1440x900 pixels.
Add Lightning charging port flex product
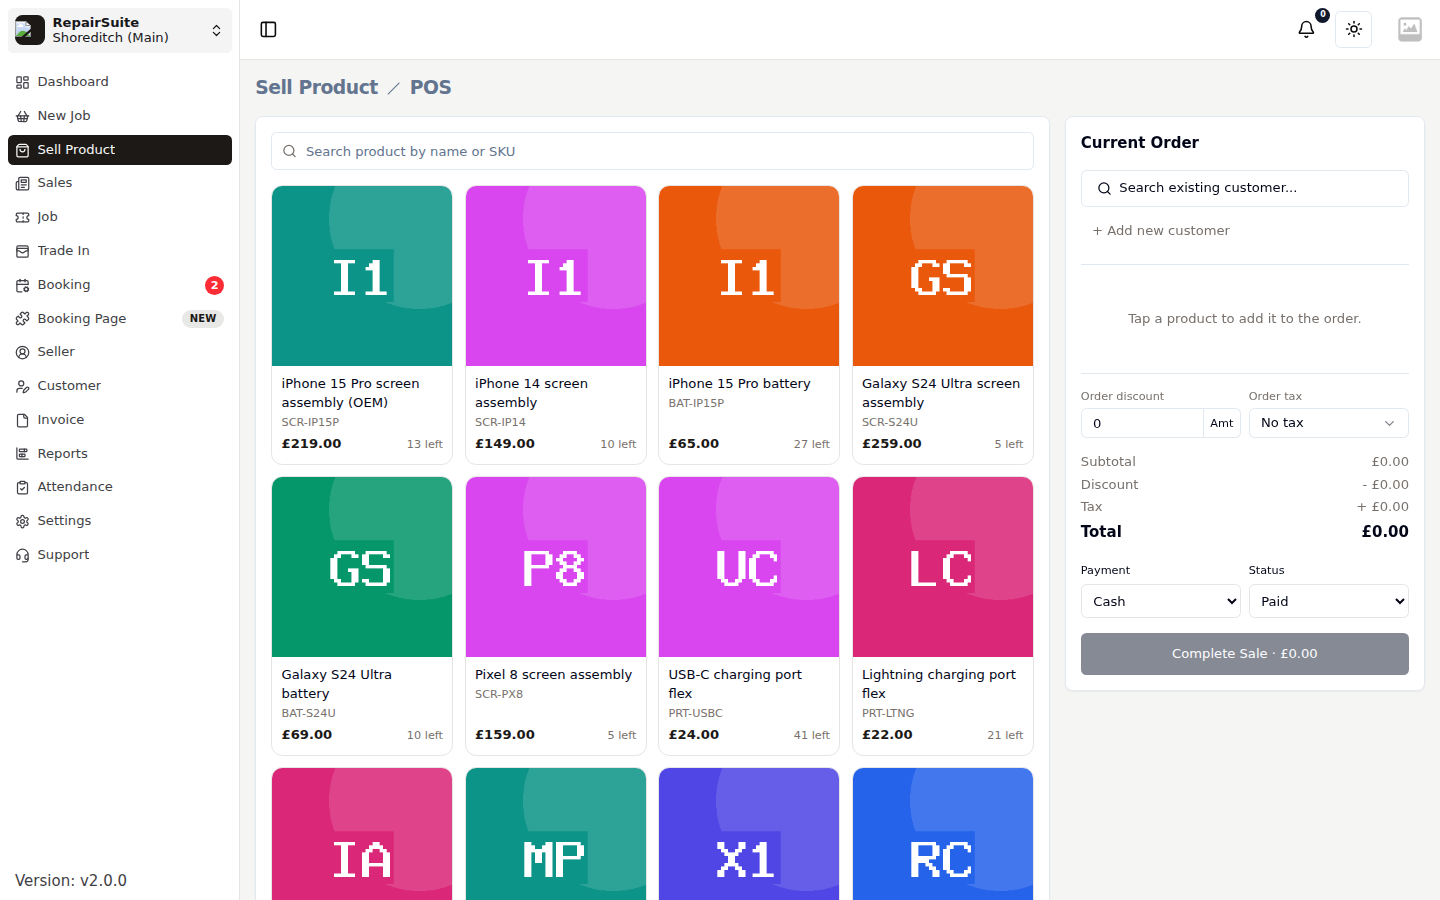click(x=943, y=616)
